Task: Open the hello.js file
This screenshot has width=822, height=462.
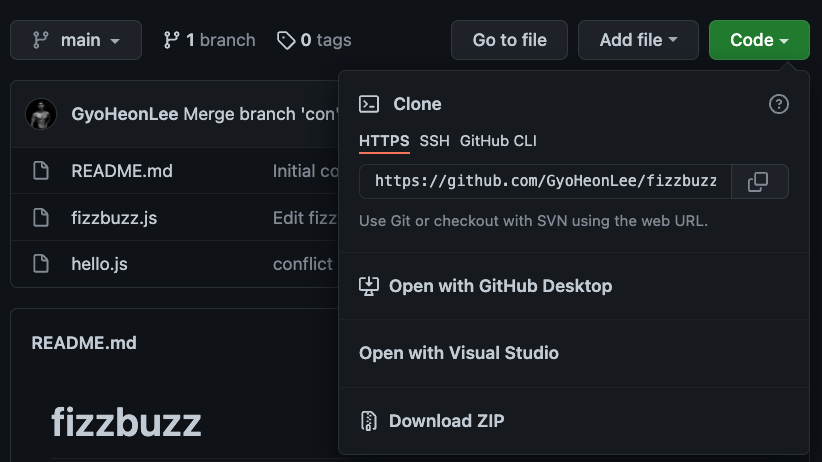Action: (x=100, y=264)
